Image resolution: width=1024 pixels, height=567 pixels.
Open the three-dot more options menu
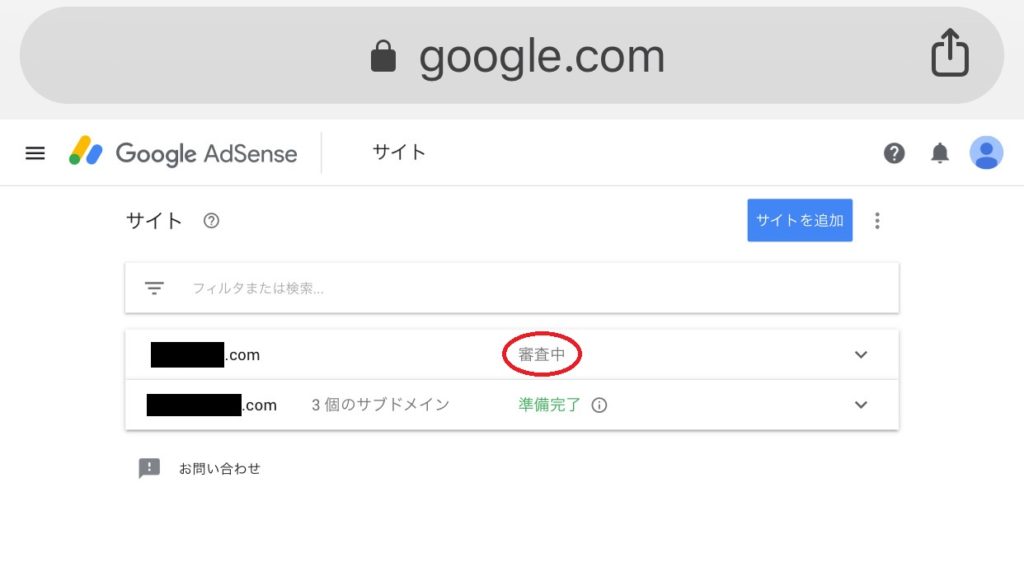click(x=877, y=221)
